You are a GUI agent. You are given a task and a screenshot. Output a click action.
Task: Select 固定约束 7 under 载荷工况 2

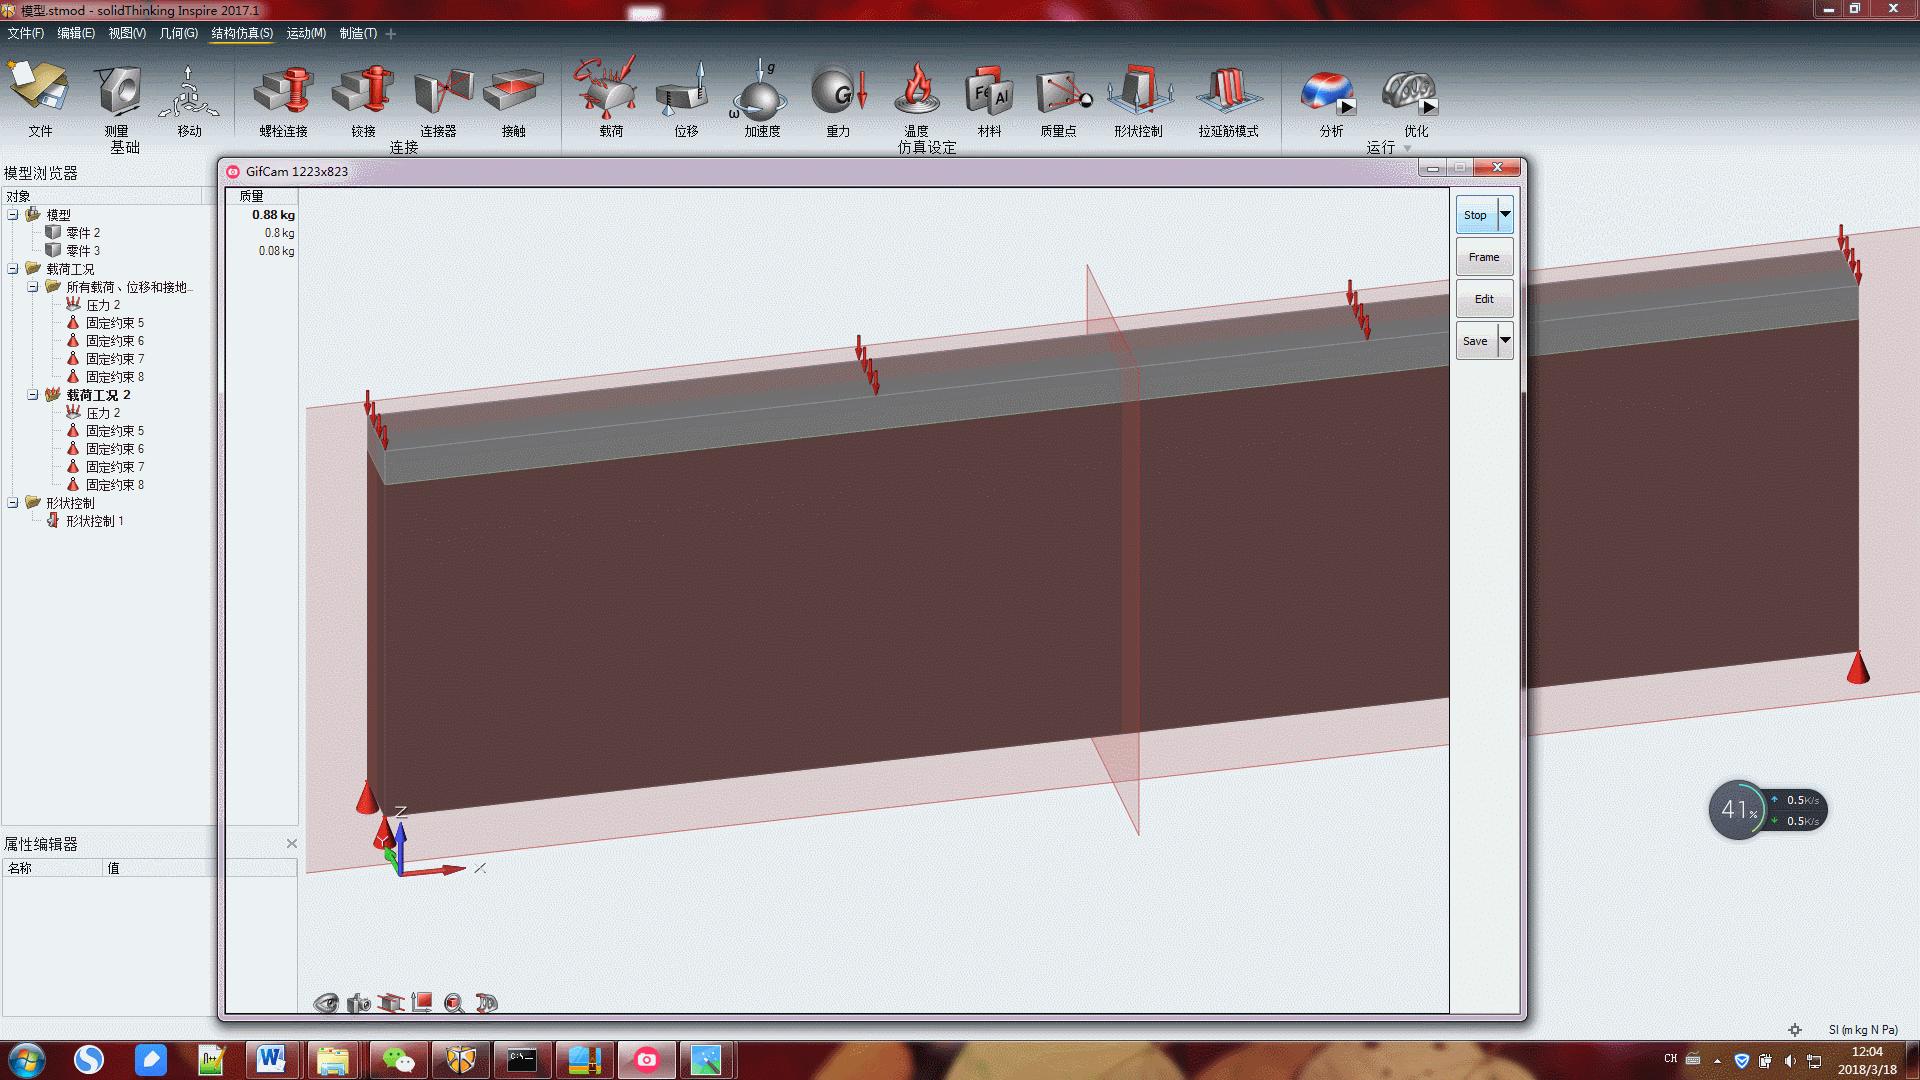[x=114, y=467]
